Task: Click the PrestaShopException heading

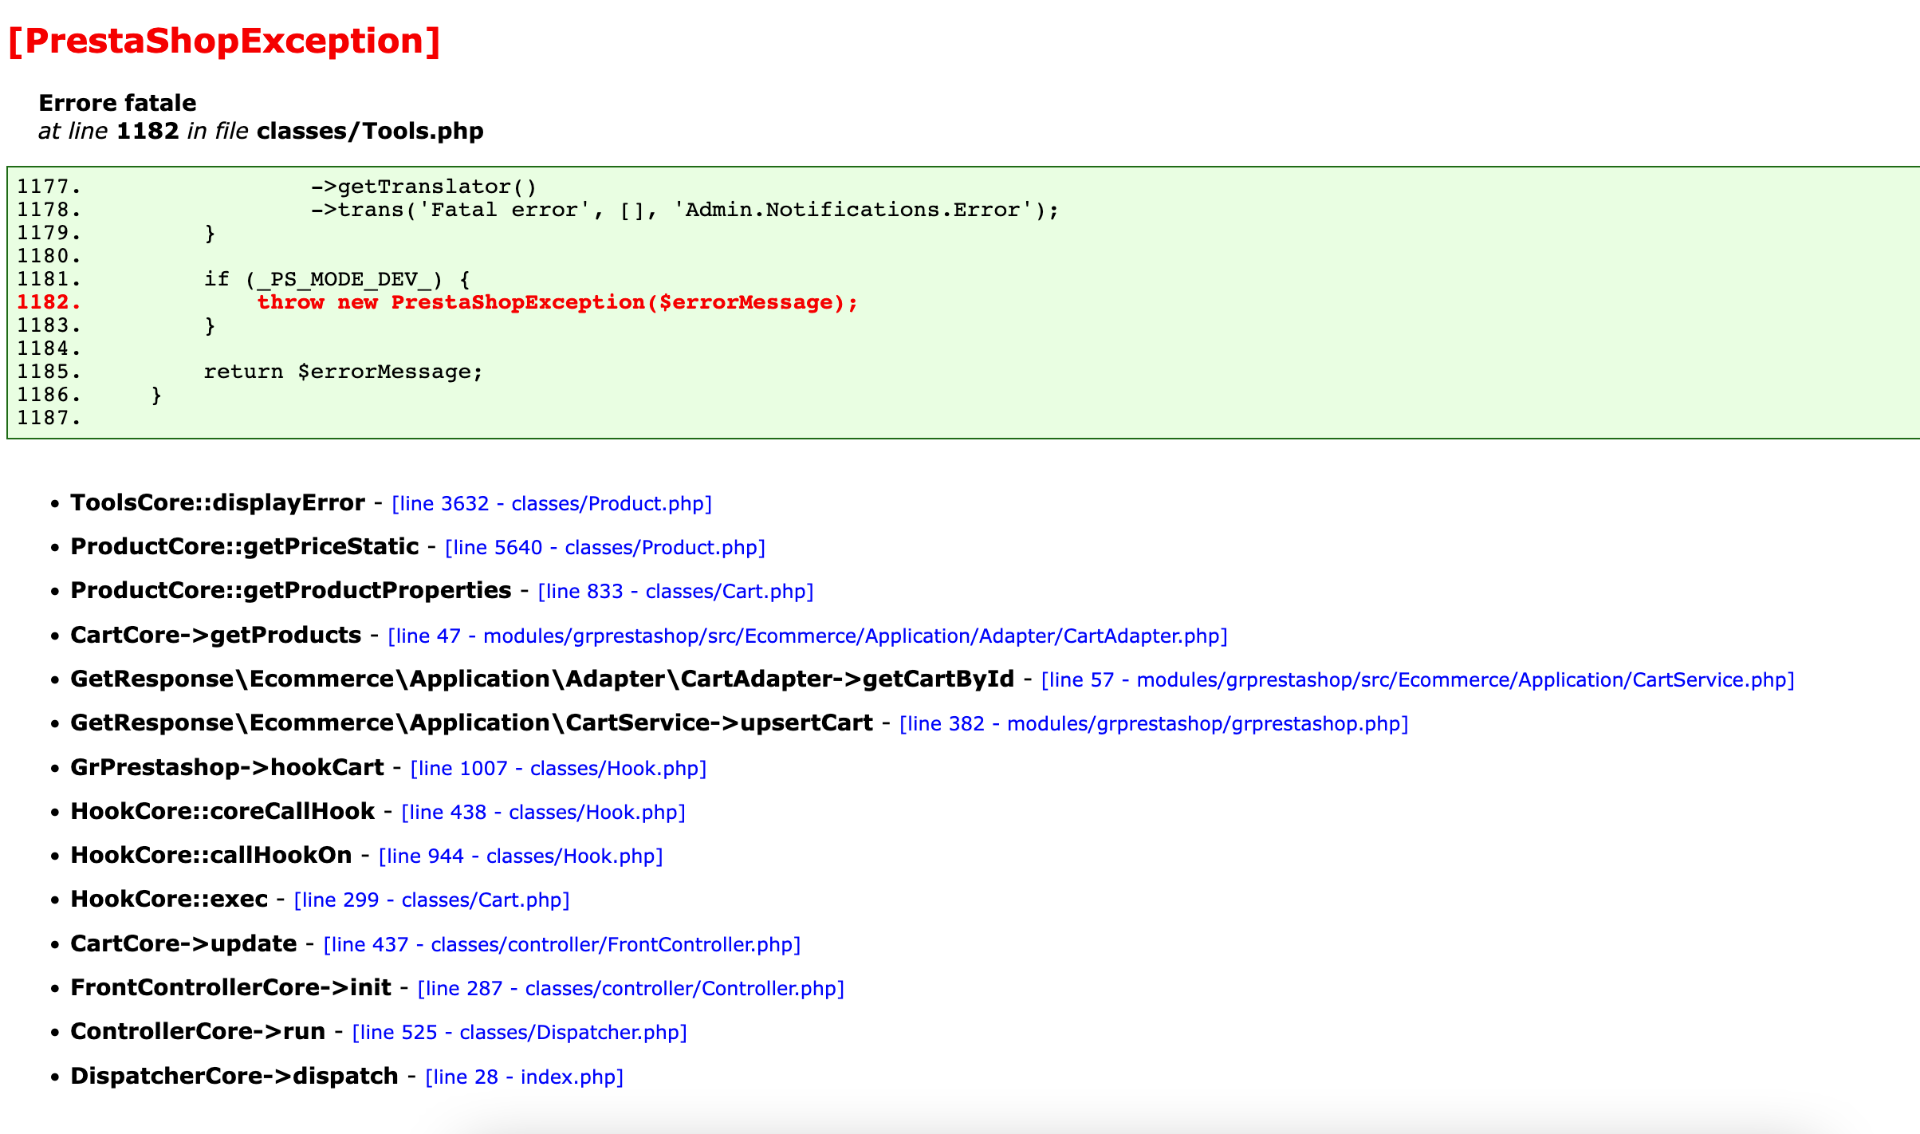Action: tap(224, 41)
